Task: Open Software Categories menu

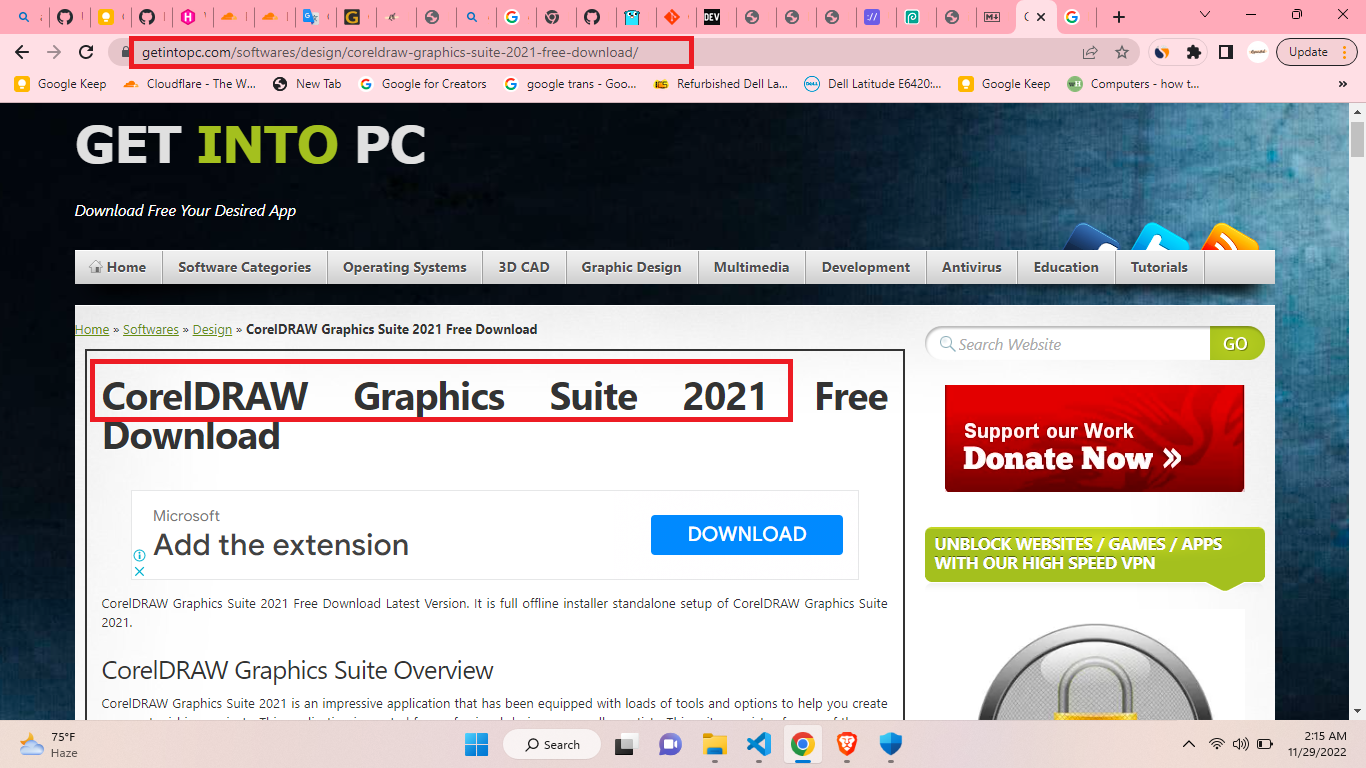Action: tap(244, 267)
